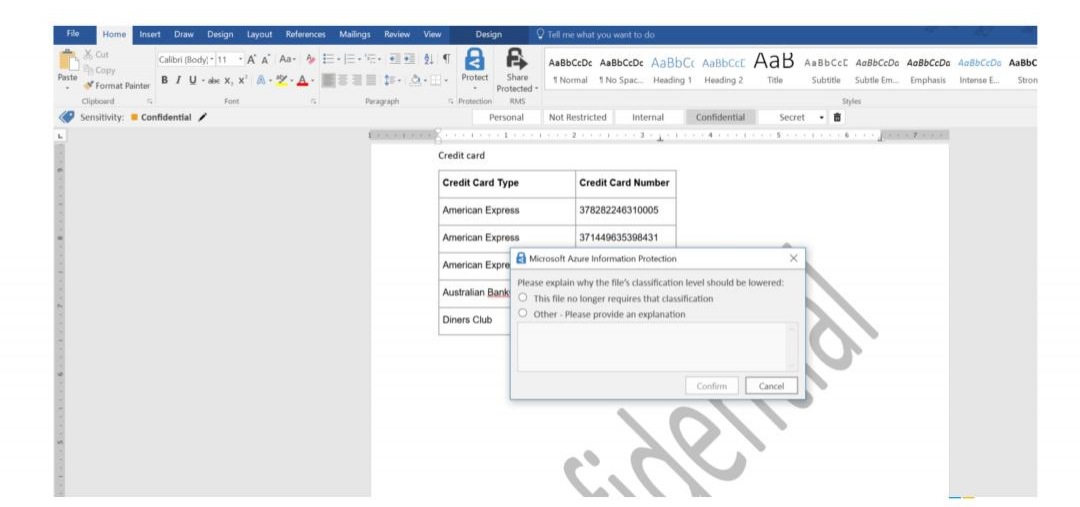The height and width of the screenshot is (507, 1080).
Task: Click the Confirm button in the dialog
Action: tap(712, 386)
